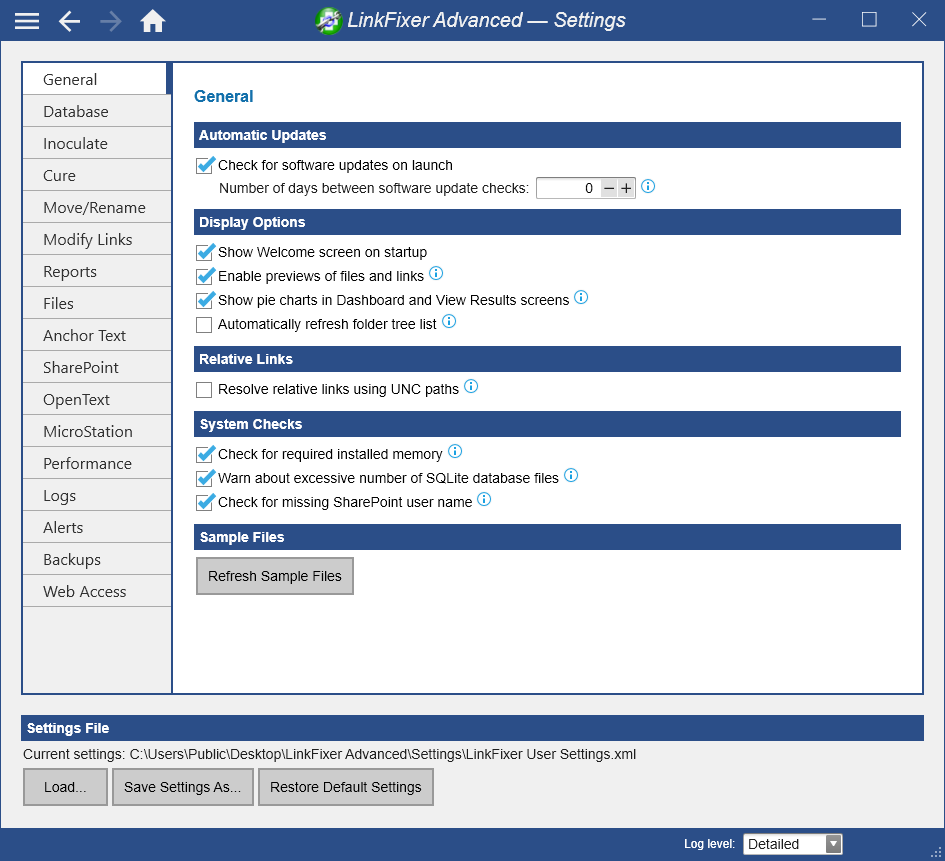The image size is (945, 861).
Task: Open the Inoculate settings tab
Action: 97,143
